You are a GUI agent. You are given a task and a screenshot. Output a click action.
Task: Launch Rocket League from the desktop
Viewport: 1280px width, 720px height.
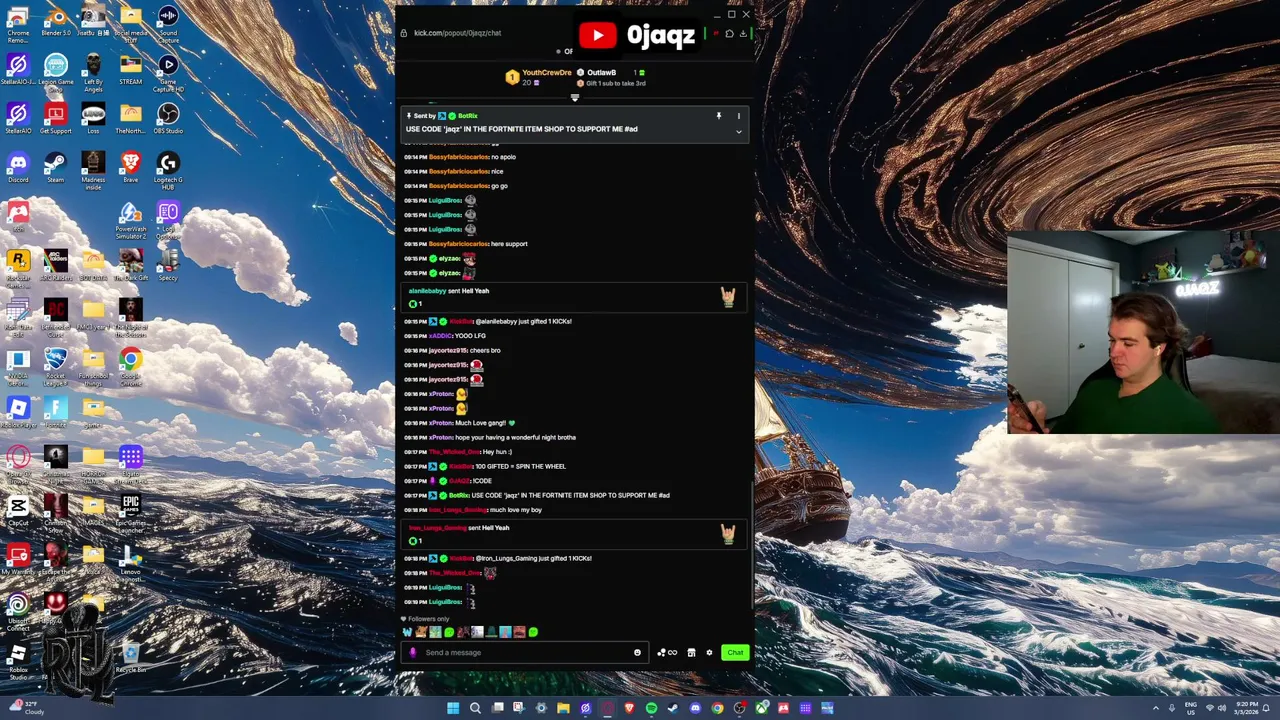coord(56,366)
